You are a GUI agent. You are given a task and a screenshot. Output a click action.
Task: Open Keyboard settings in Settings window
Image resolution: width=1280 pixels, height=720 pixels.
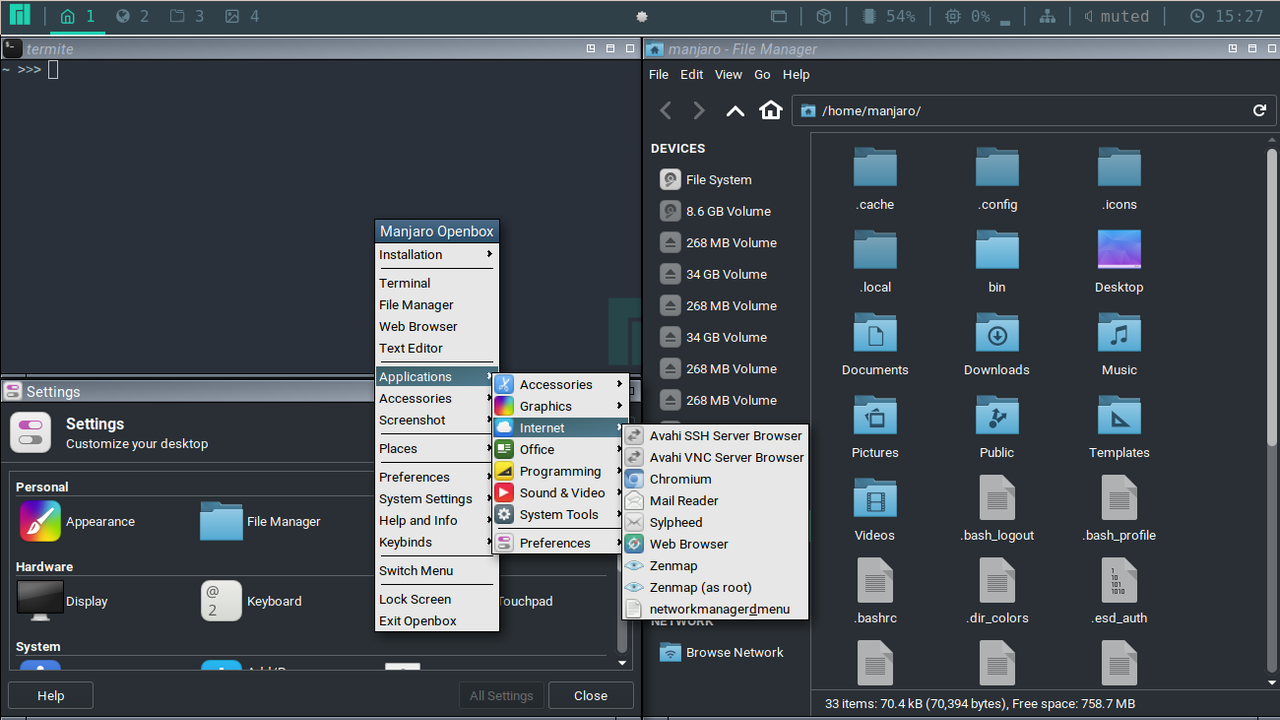pyautogui.click(x=252, y=601)
